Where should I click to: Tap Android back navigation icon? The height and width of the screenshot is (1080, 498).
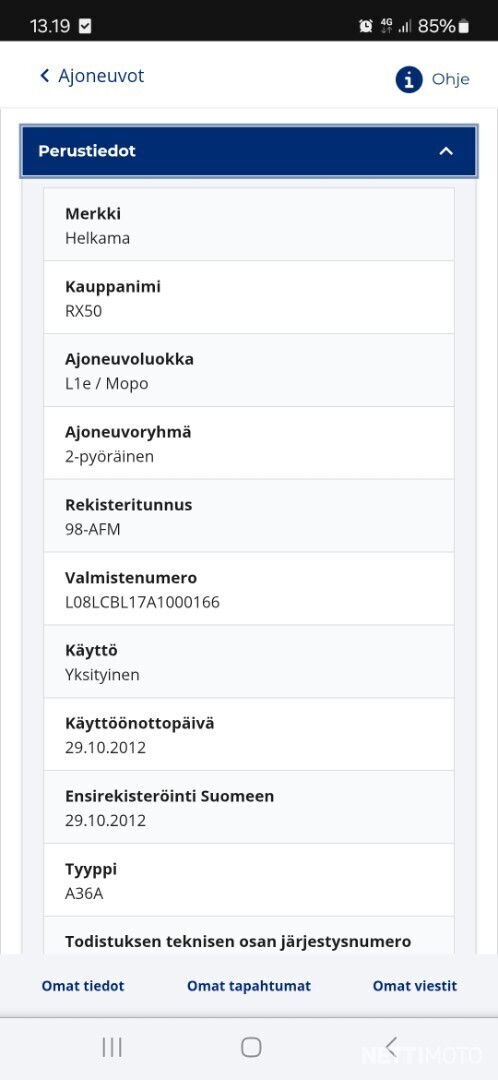391,1047
